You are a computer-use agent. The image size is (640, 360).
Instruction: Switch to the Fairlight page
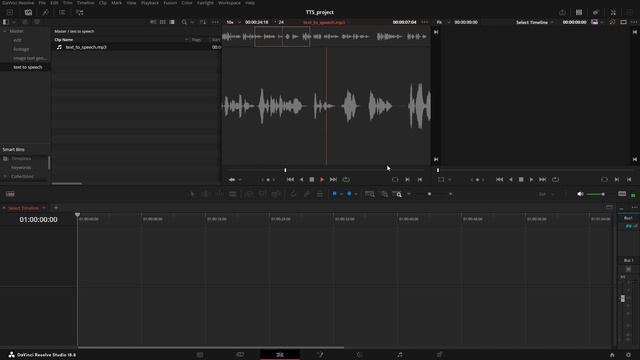[400, 355]
